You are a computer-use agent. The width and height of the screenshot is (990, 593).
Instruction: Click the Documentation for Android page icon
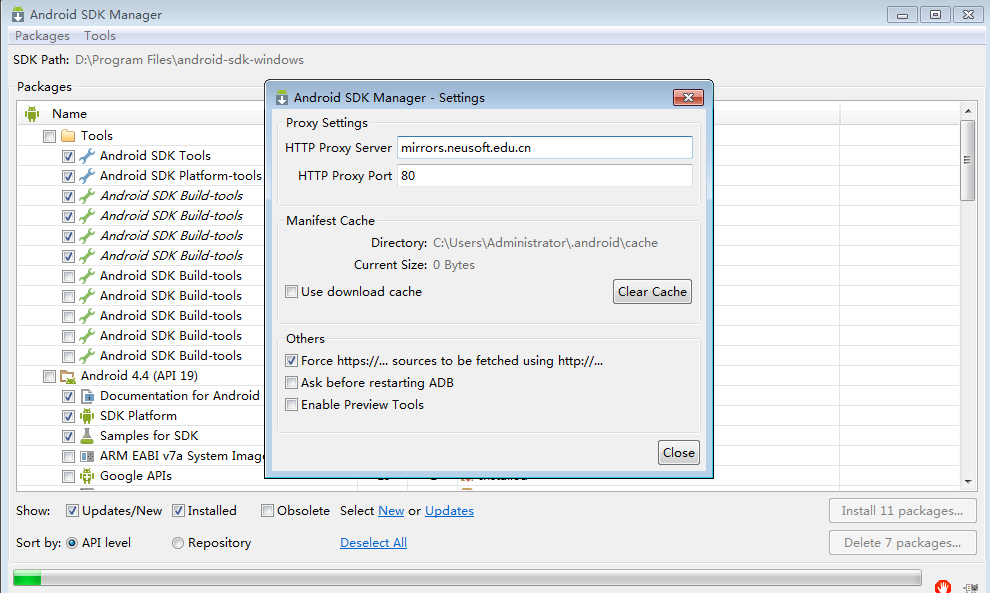click(x=87, y=396)
